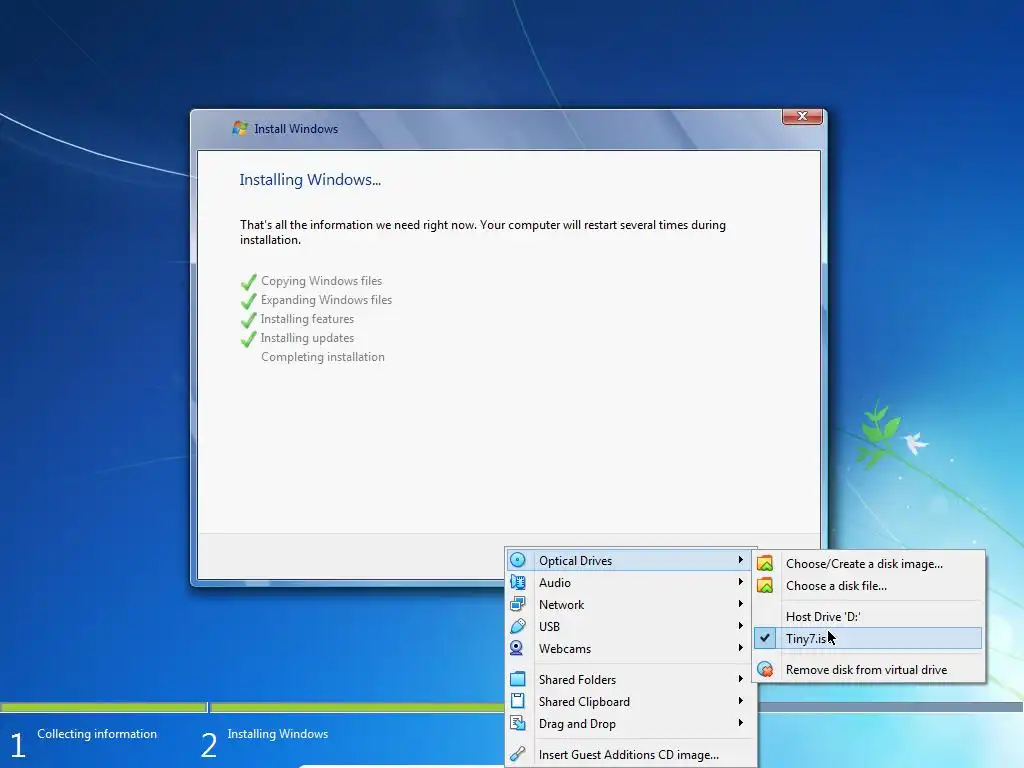The height and width of the screenshot is (768, 1024).
Task: Close the Install Windows dialog
Action: click(802, 116)
